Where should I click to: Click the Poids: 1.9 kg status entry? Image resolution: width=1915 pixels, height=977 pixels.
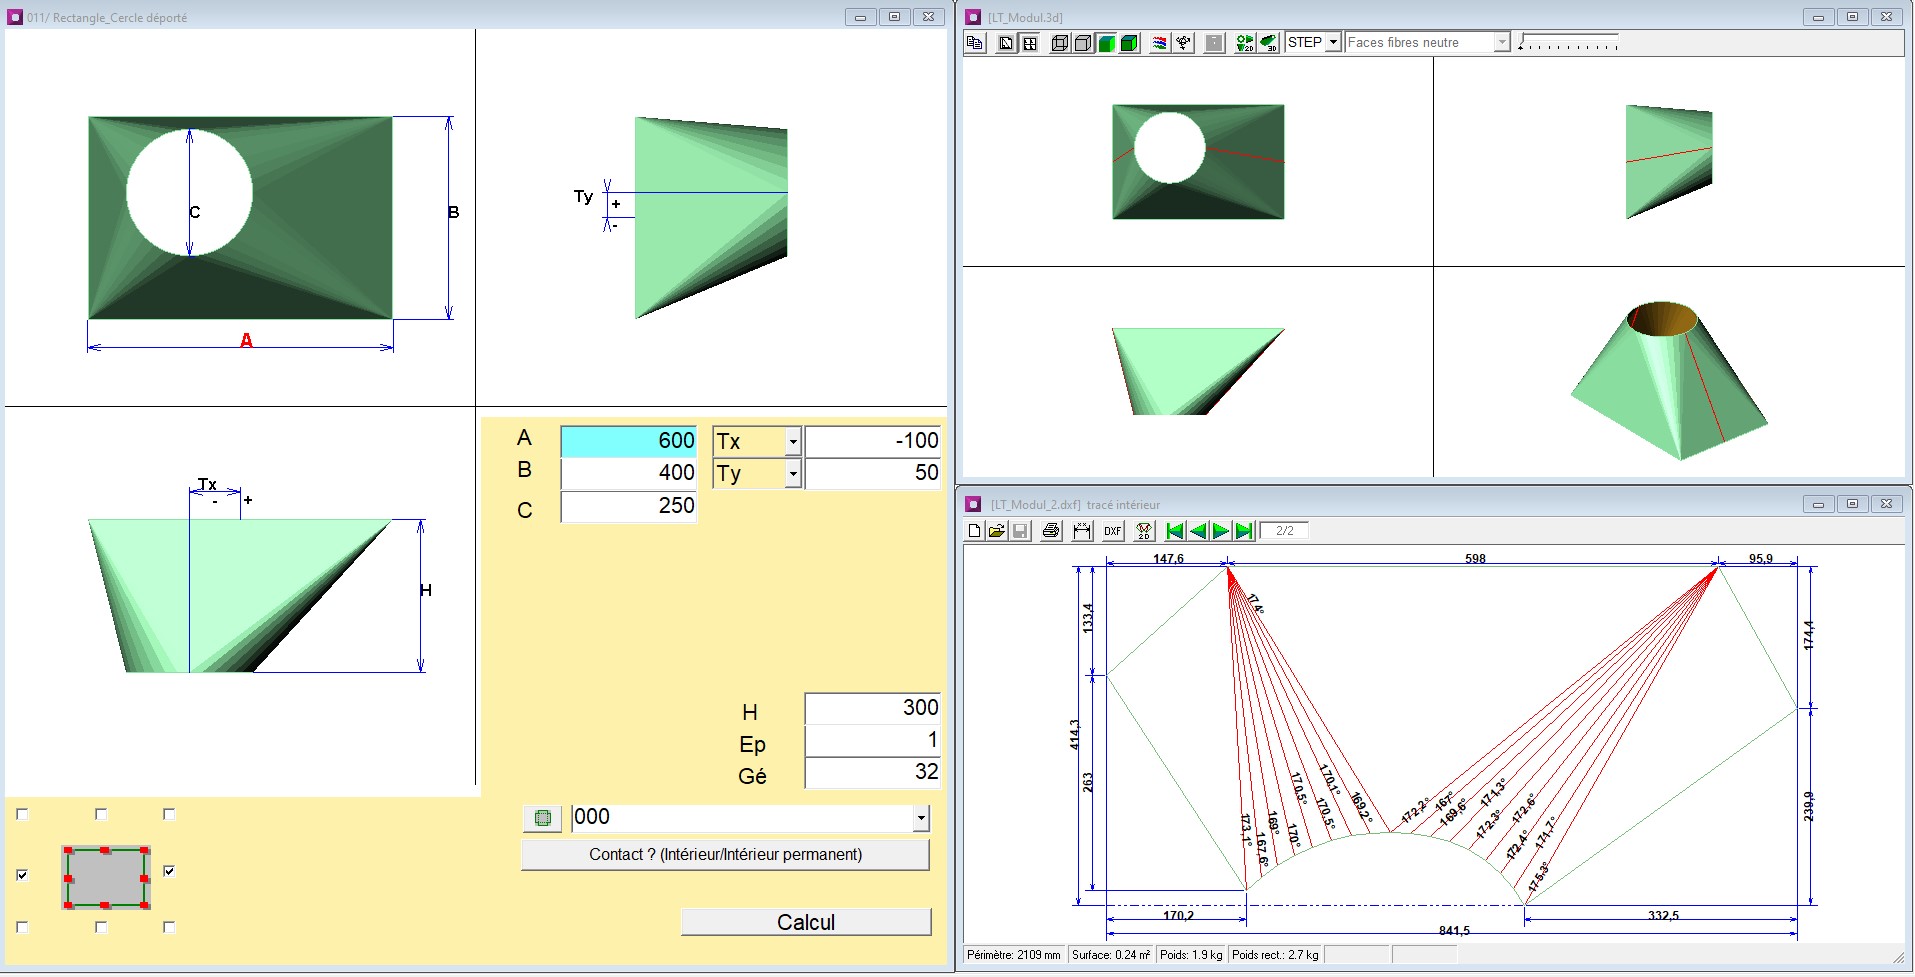point(1191,955)
